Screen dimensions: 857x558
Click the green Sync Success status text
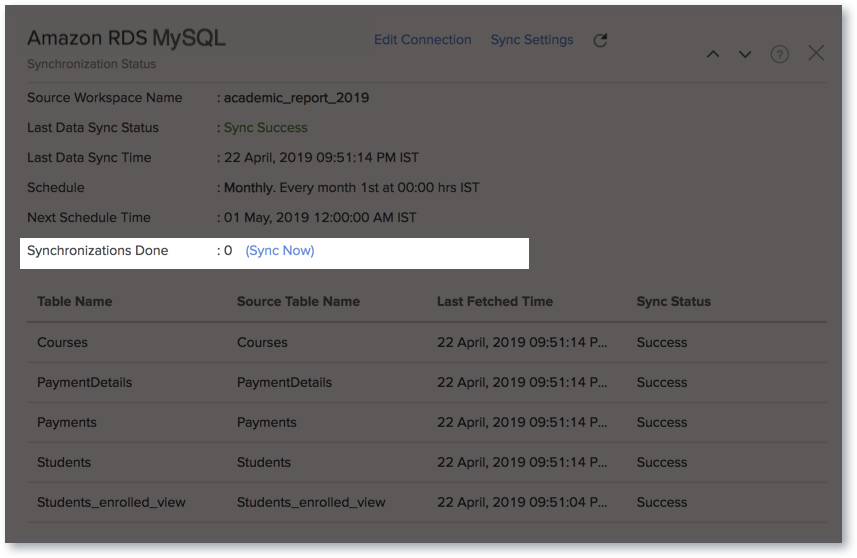pyautogui.click(x=266, y=128)
